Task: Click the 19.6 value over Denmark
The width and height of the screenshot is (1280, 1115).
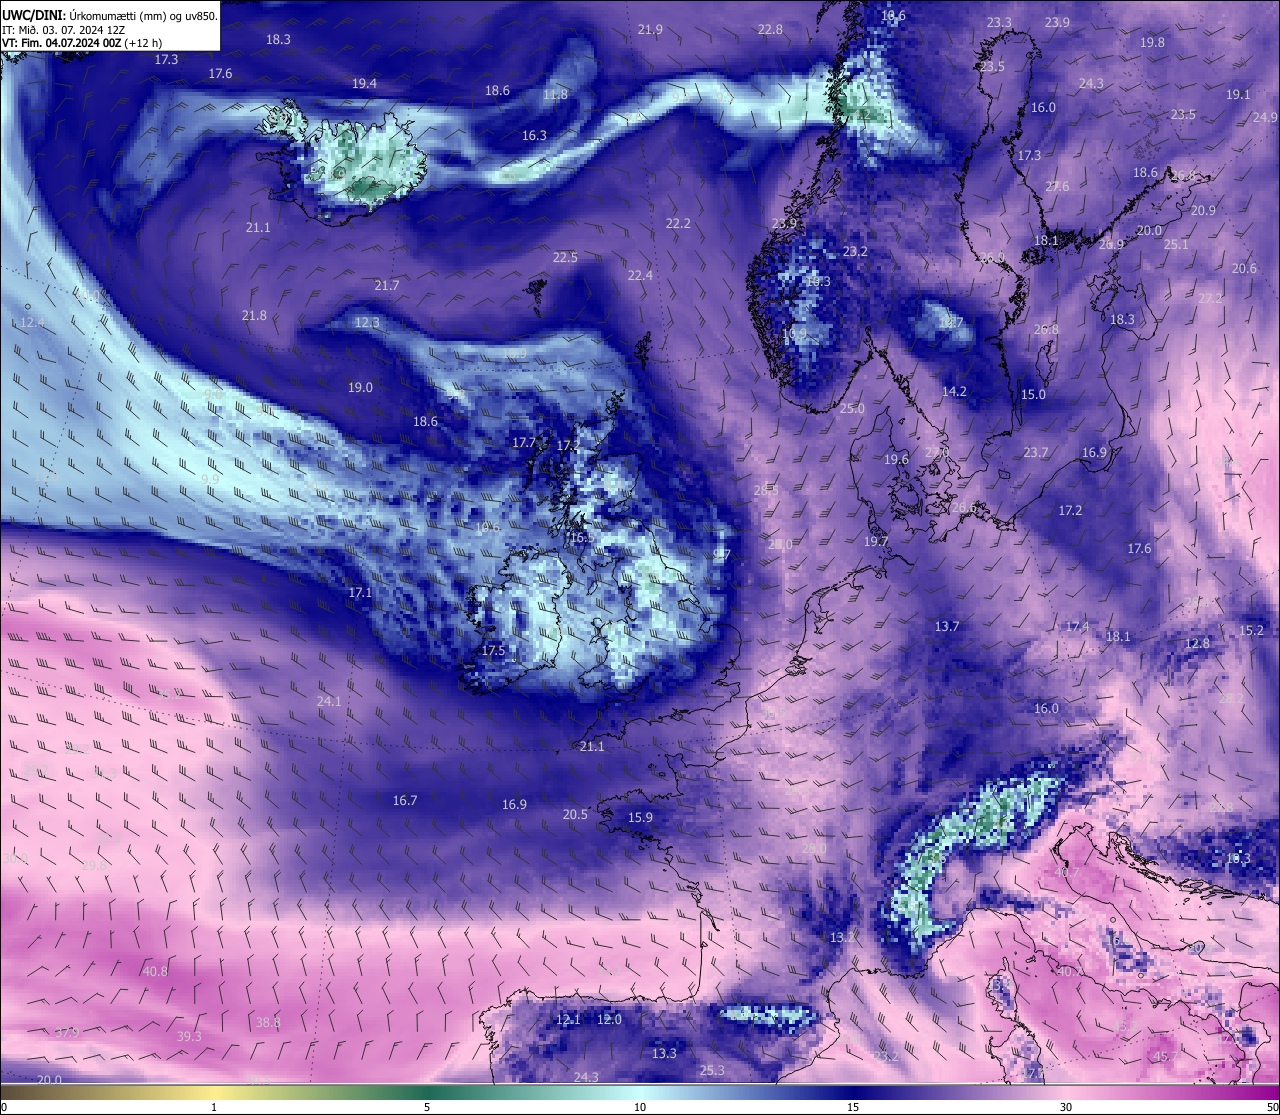Action: pos(896,460)
